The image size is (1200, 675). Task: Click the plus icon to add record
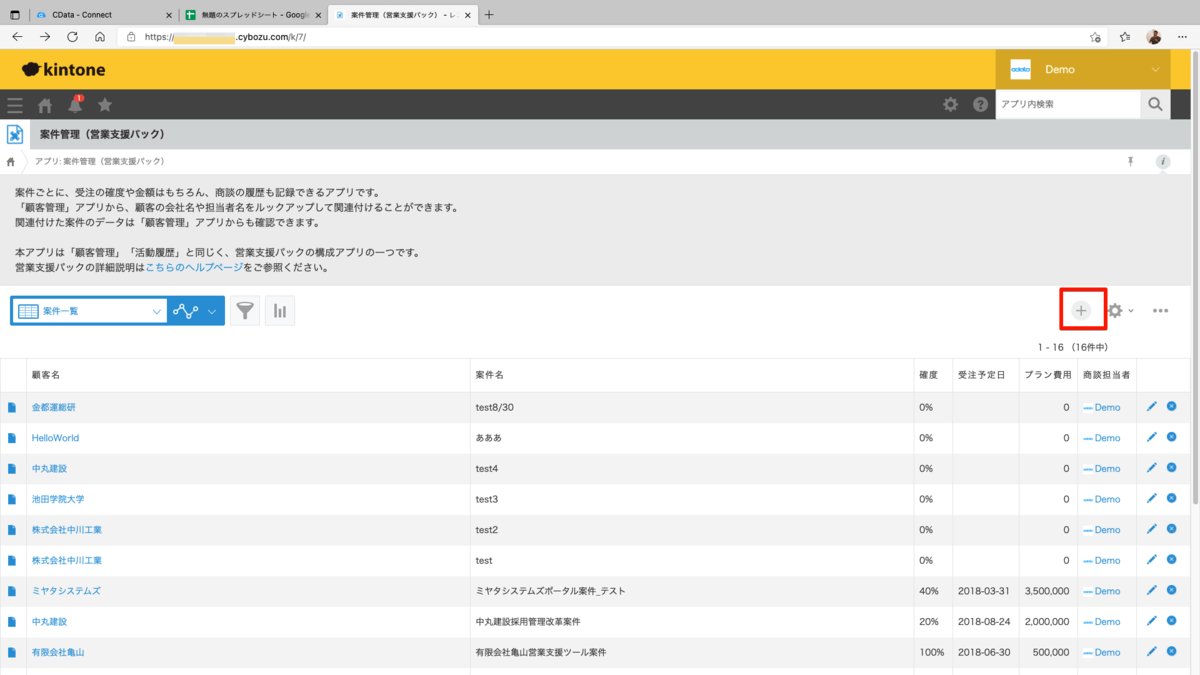pyautogui.click(x=1081, y=311)
